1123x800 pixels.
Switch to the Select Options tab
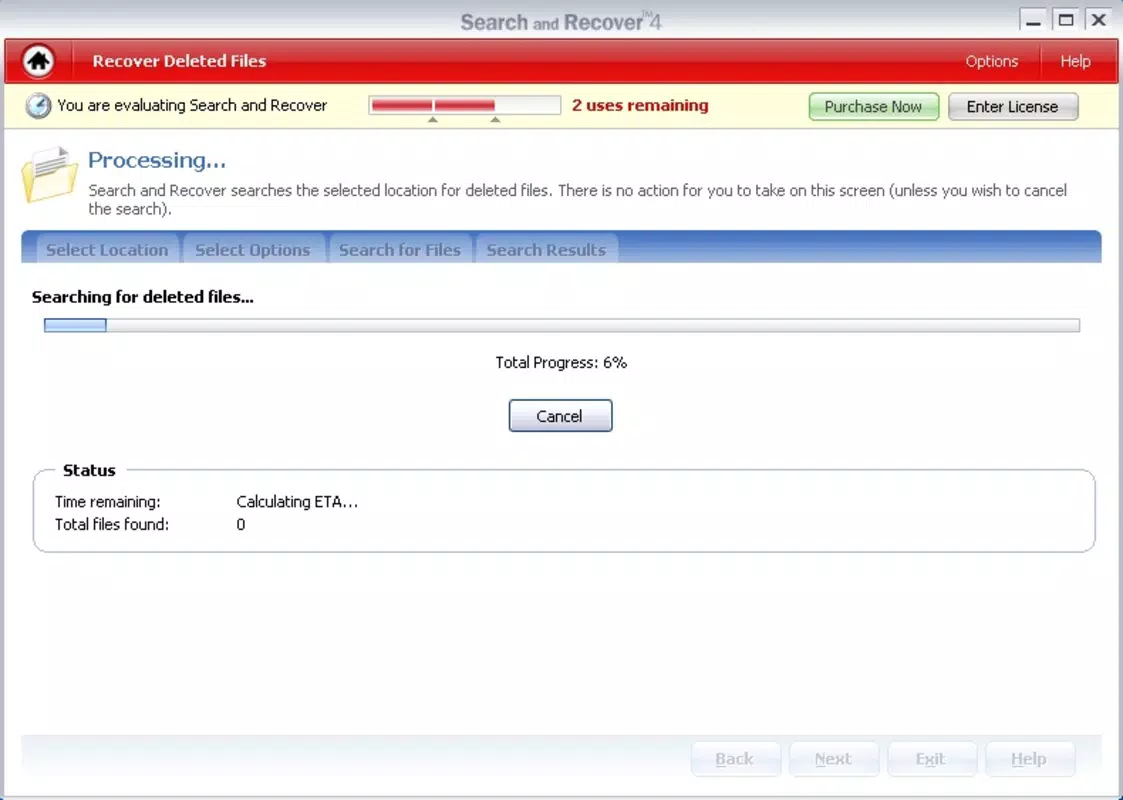(x=253, y=249)
